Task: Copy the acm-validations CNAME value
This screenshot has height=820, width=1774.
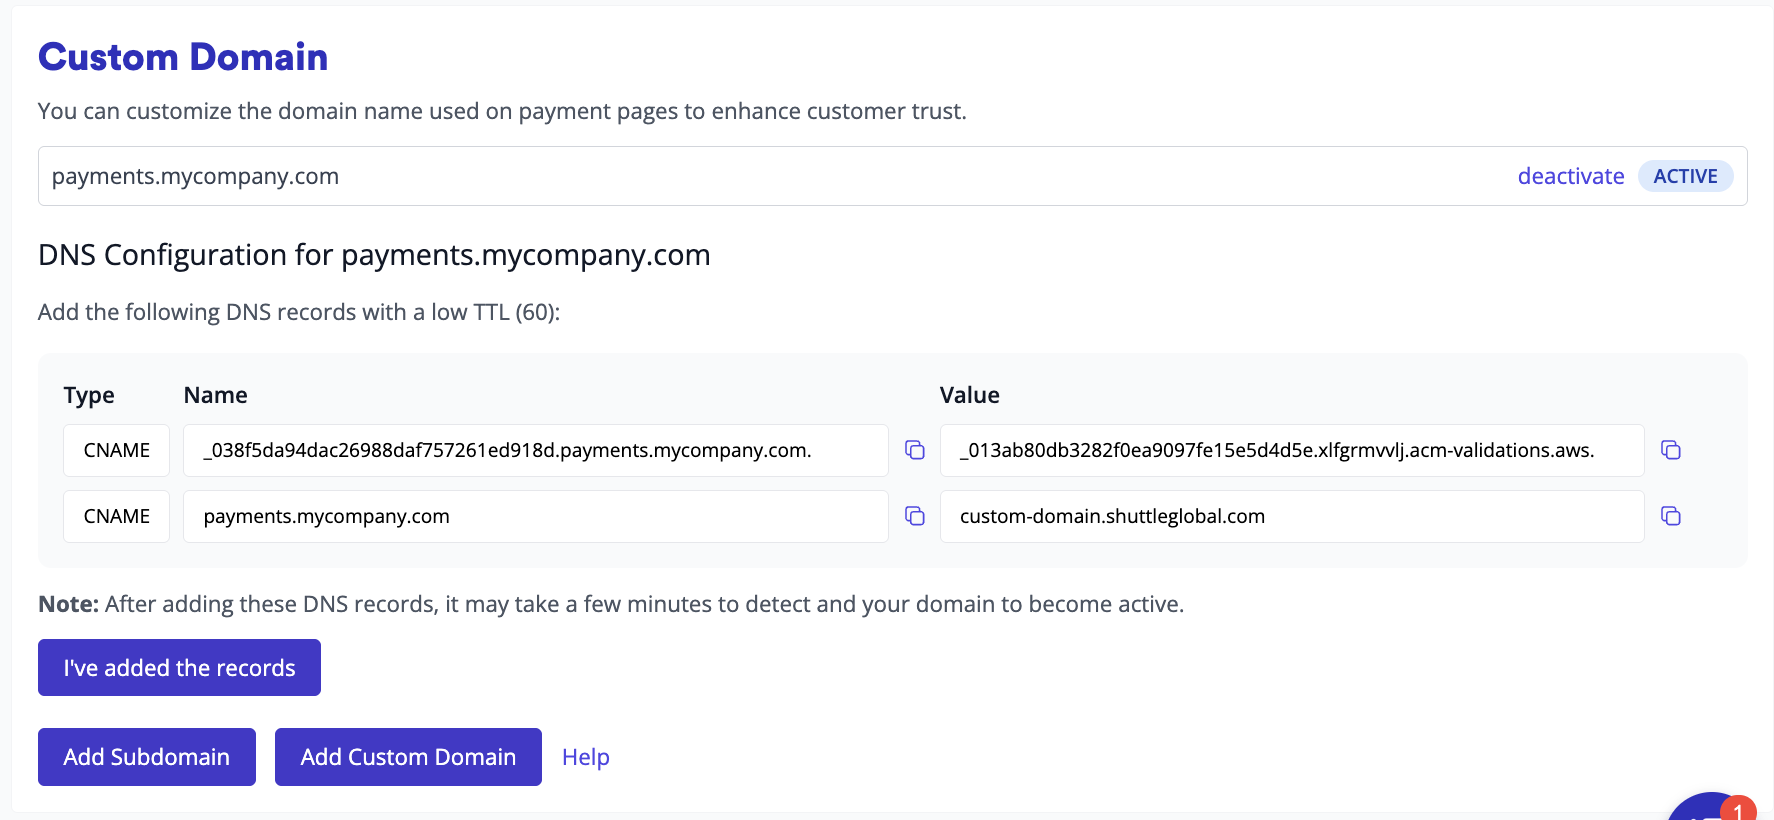Action: click(1670, 450)
